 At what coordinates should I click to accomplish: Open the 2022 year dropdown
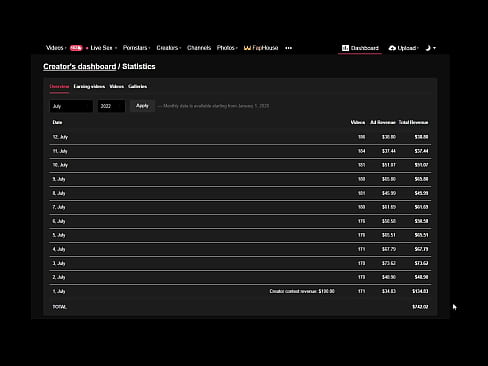pyautogui.click(x=111, y=106)
